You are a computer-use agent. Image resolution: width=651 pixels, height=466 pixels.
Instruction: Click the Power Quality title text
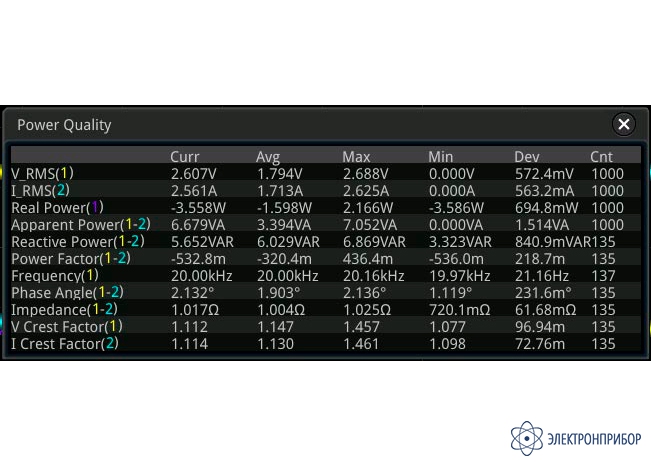click(64, 125)
